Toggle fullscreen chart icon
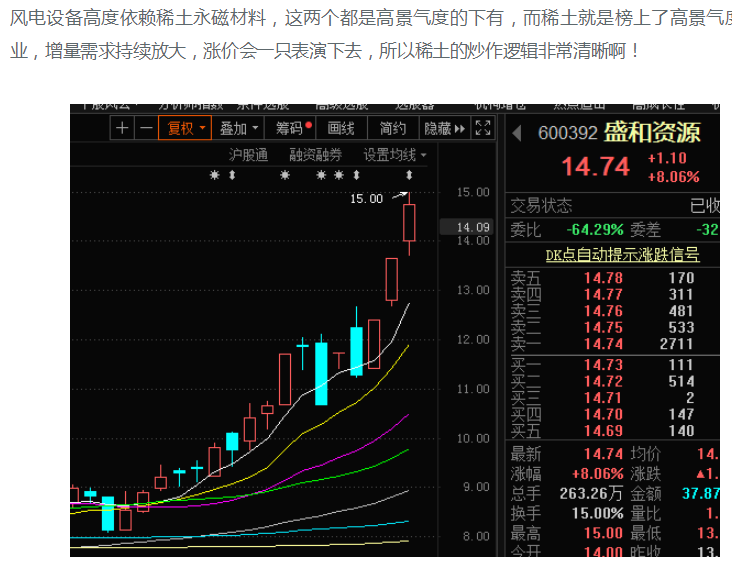 483,128
